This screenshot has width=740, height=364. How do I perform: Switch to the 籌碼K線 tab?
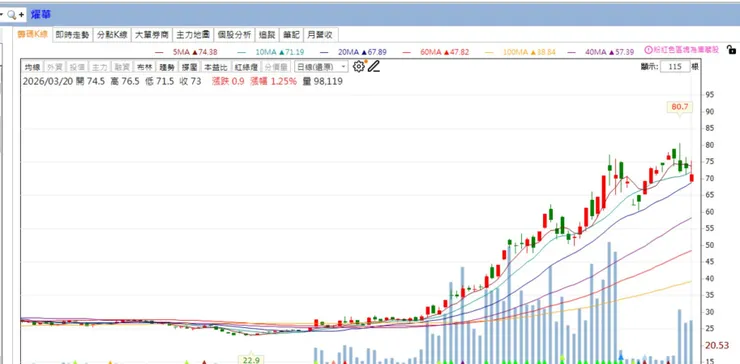pyautogui.click(x=33, y=34)
